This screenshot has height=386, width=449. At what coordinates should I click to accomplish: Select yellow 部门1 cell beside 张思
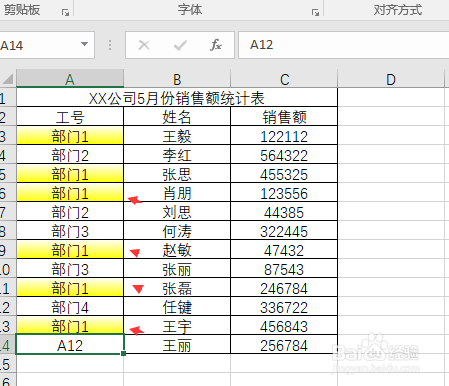click(70, 174)
